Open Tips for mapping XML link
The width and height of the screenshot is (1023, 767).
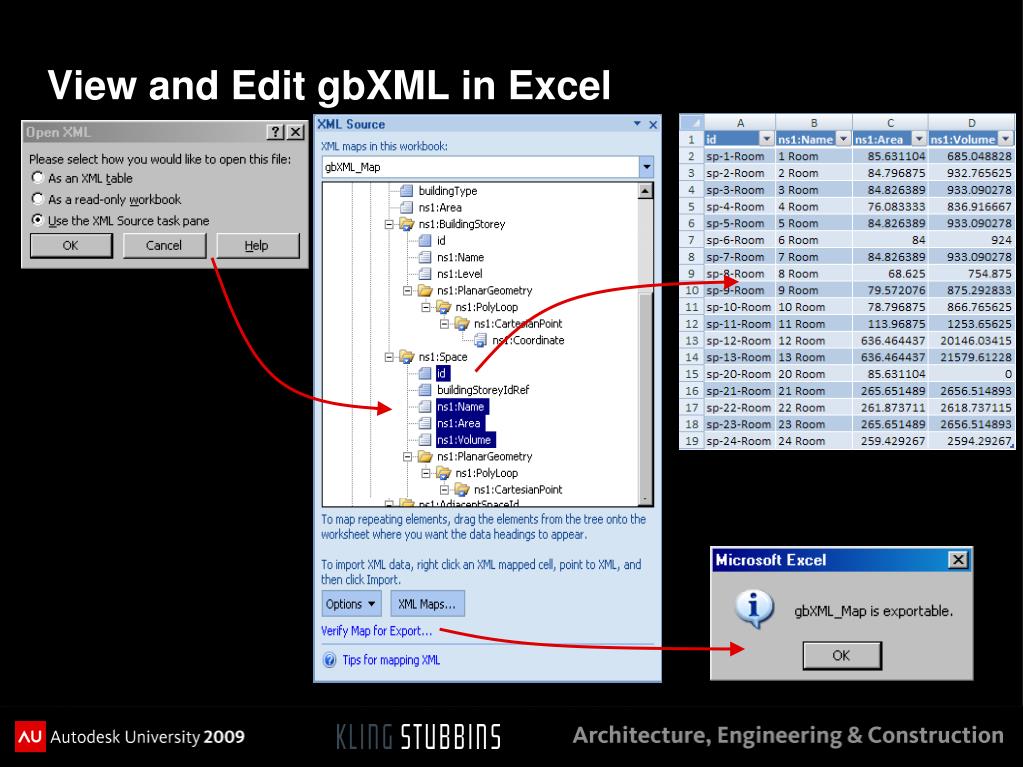391,660
